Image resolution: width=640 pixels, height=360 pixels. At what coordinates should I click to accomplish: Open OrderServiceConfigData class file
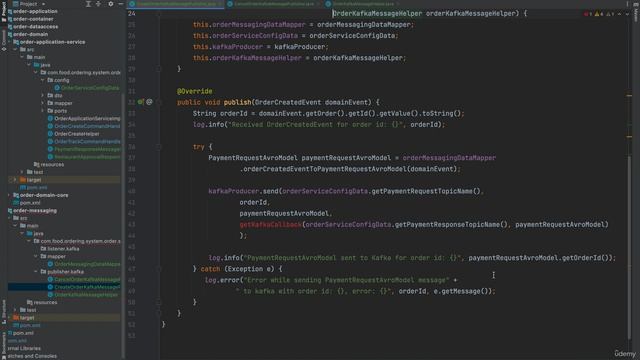click(x=87, y=88)
